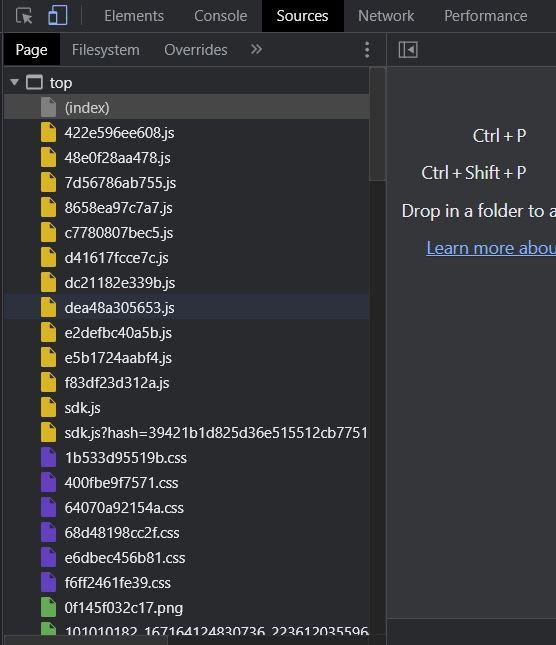Open the highlighted dea48a305653.js file

(186, 308)
